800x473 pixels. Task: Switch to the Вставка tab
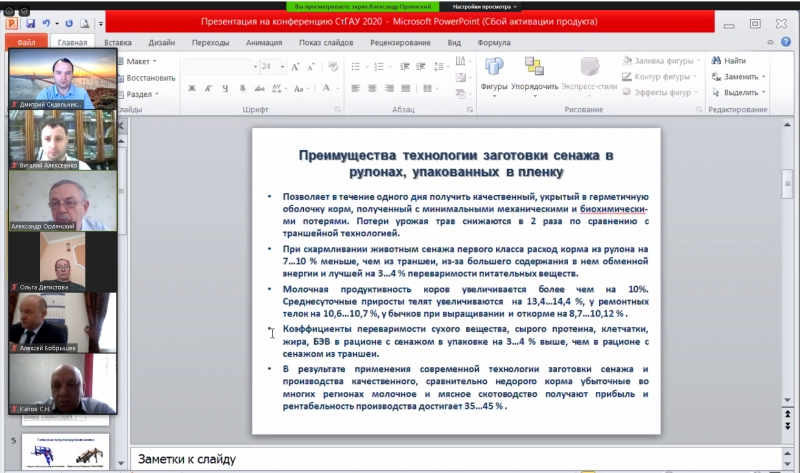118,42
